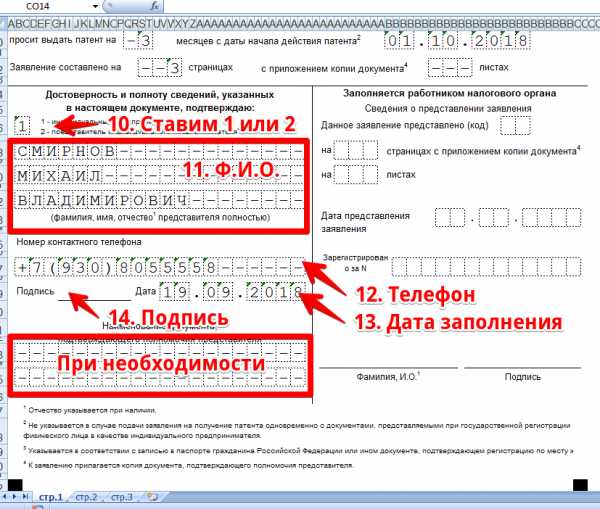Viewport: 600px width, 509px height.
Task: Click the 'Дата представления заявления' date cells
Action: point(508,217)
